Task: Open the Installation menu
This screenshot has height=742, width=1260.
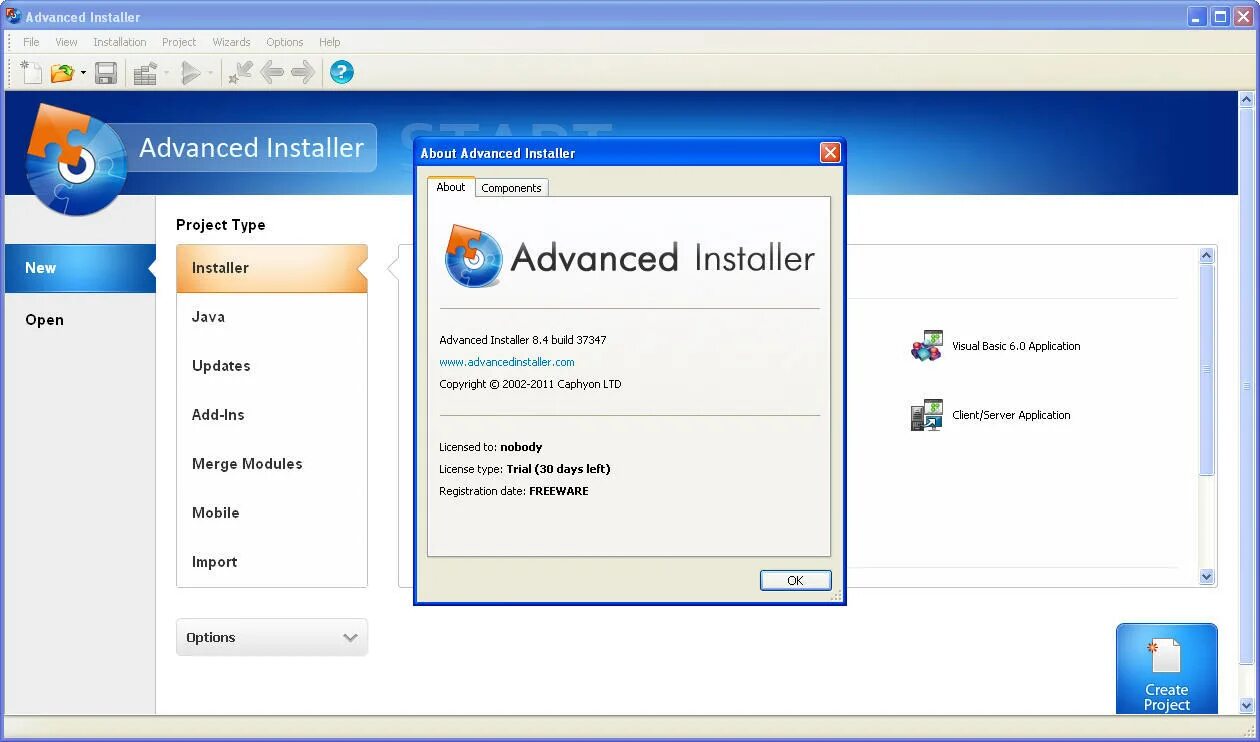Action: 120,42
